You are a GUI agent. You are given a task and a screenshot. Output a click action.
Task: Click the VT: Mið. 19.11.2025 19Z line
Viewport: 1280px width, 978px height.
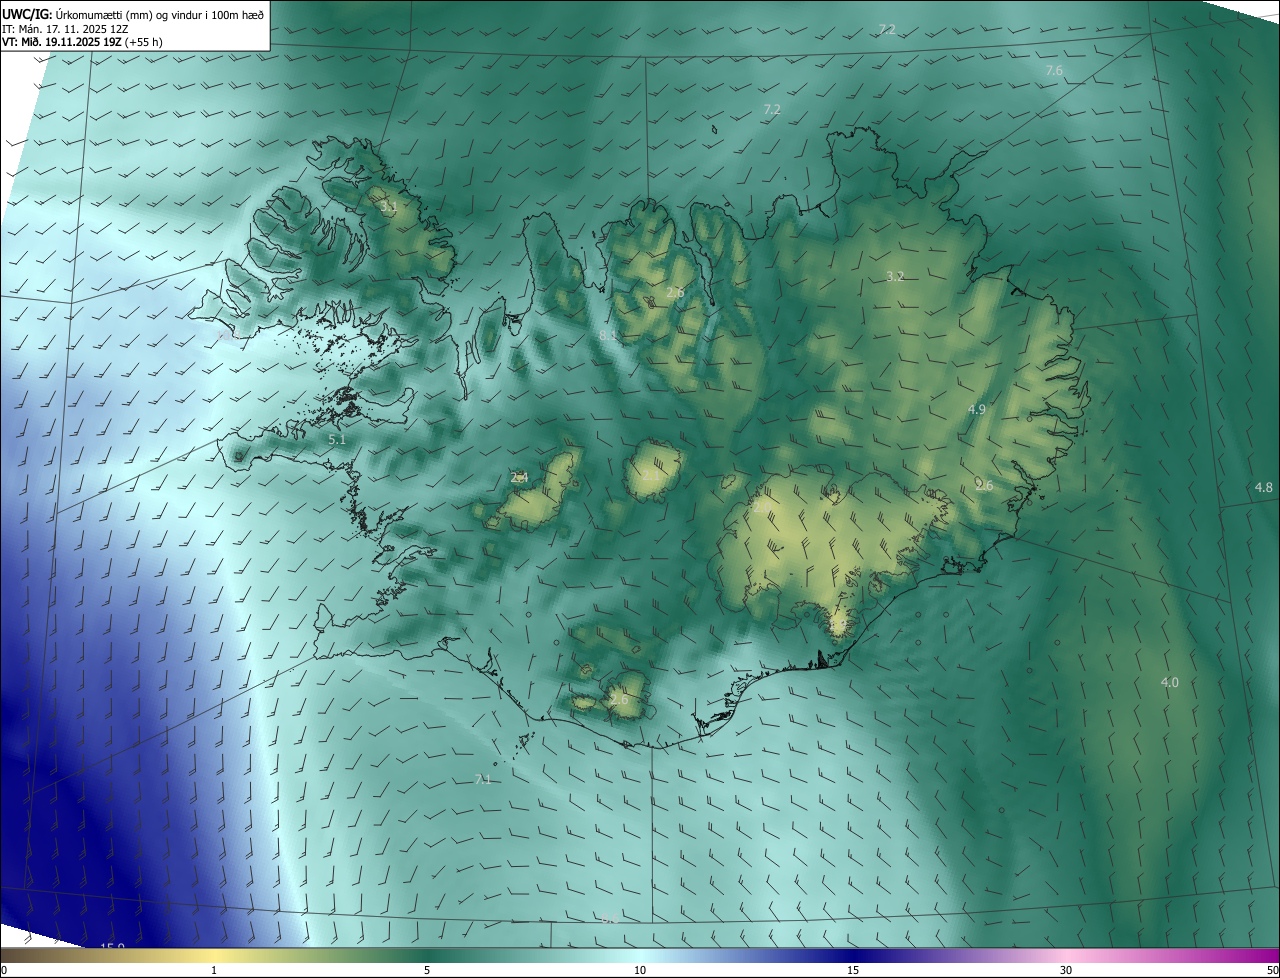tap(82, 42)
